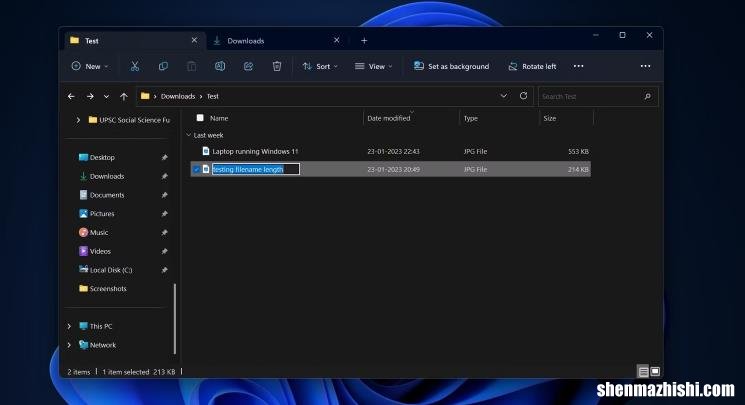Image resolution: width=745 pixels, height=405 pixels.
Task: Open Videos in sidebar
Action: (x=95, y=251)
